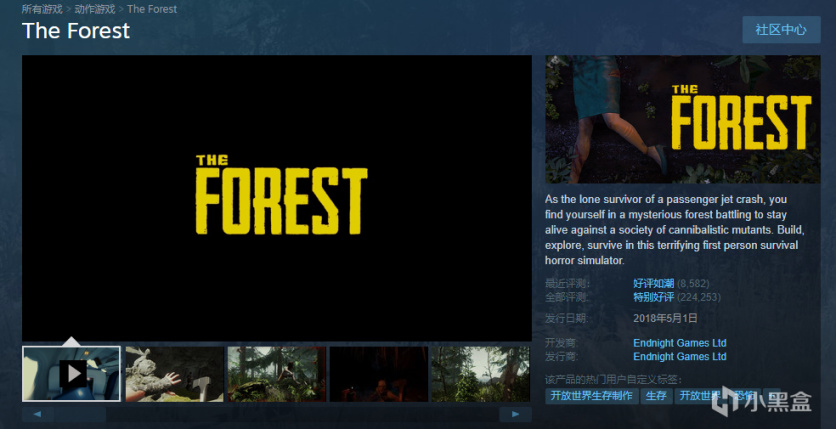Open all reviews 特别好评 link
This screenshot has height=429, width=836.
click(x=654, y=297)
